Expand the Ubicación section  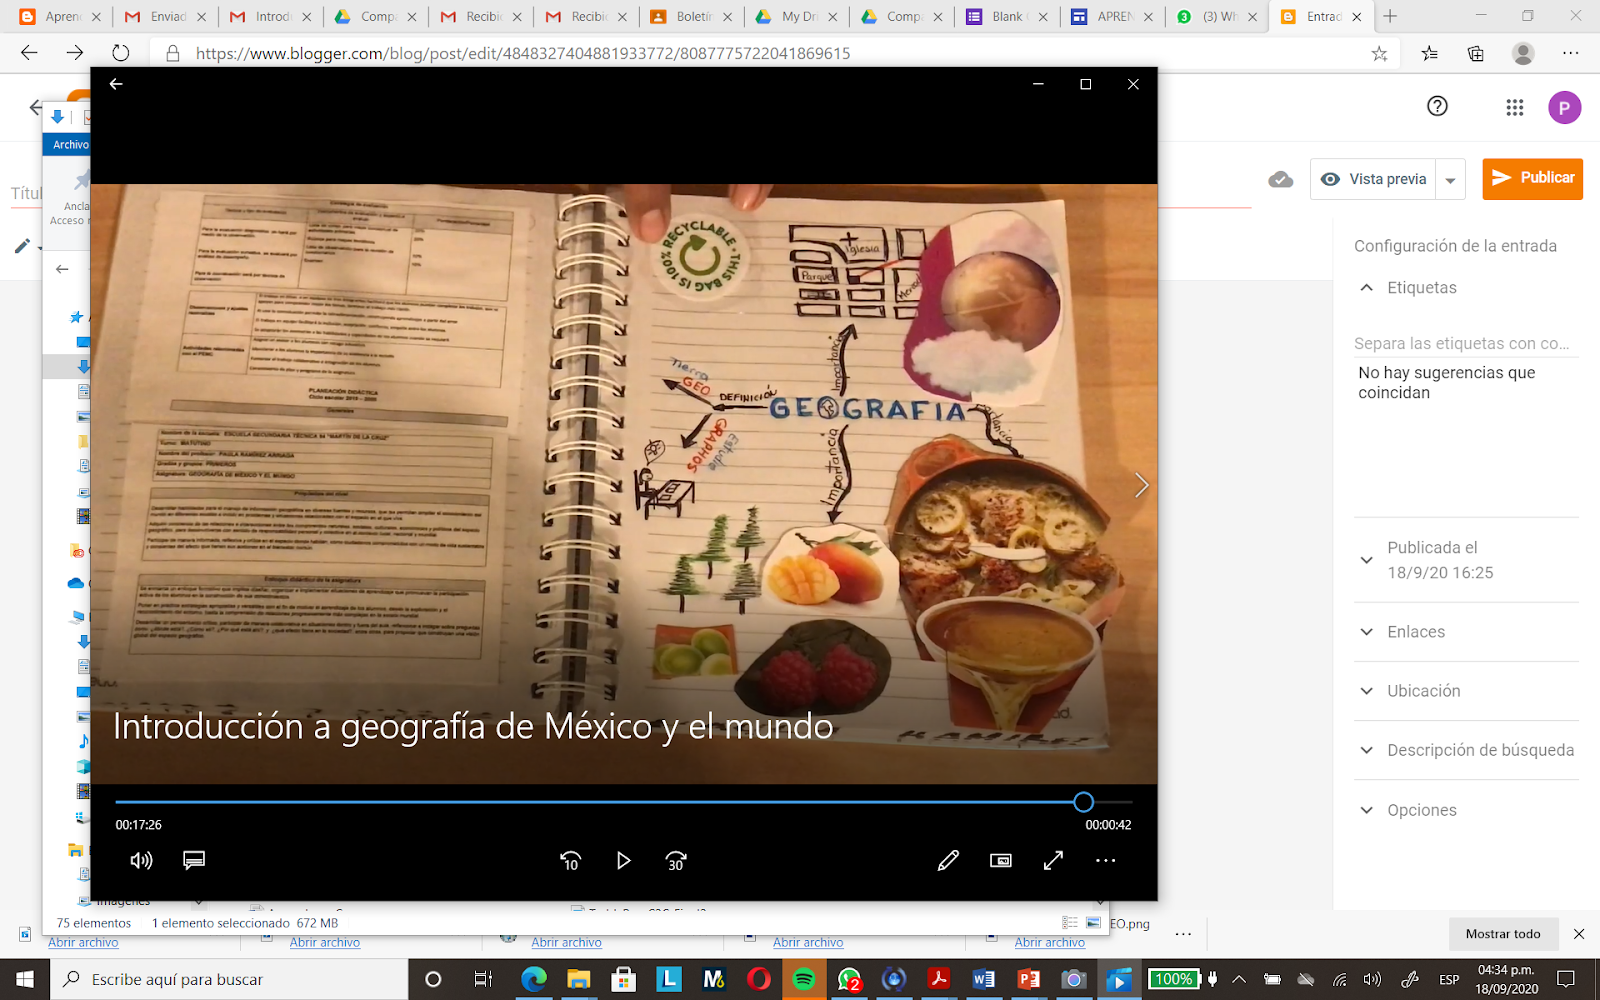(1366, 691)
